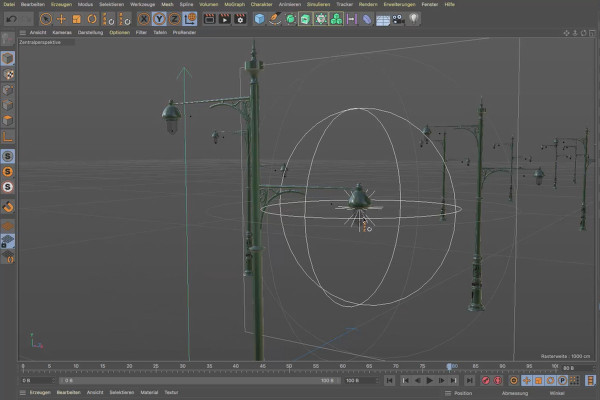Select the Rotate tool
This screenshot has width=600, height=400.
tap(92, 19)
